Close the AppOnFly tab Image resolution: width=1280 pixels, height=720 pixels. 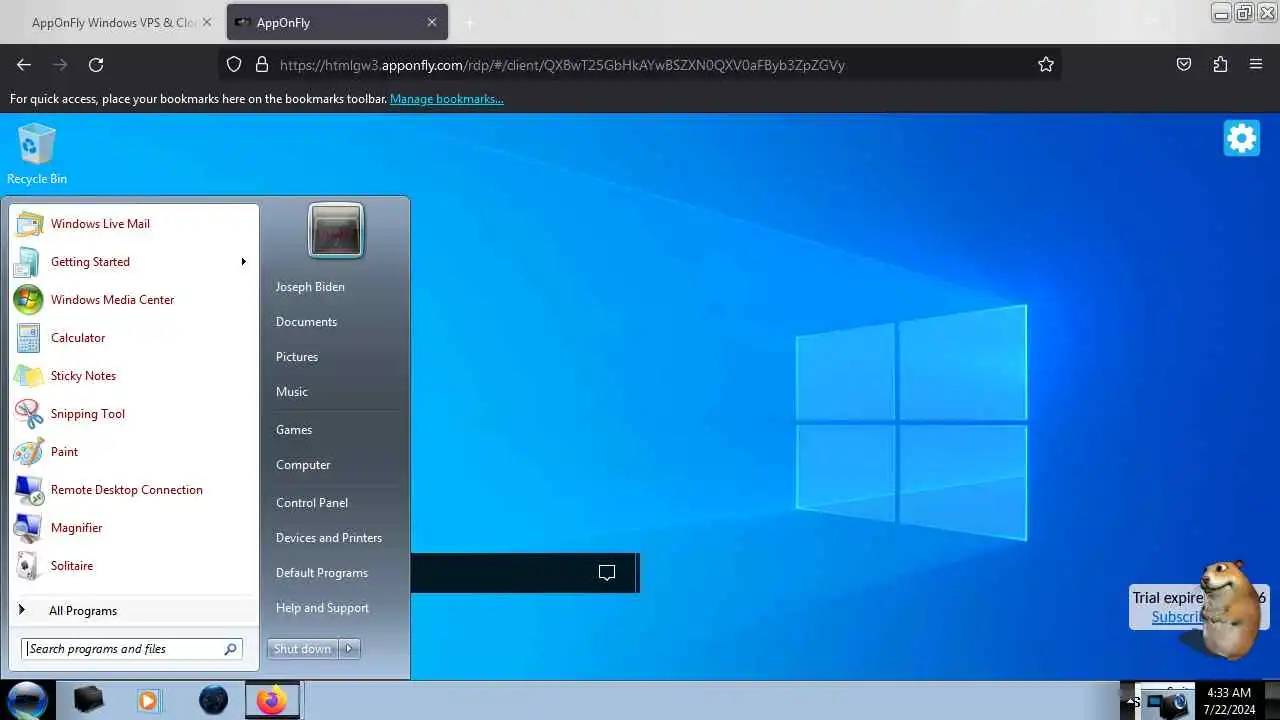pos(432,22)
